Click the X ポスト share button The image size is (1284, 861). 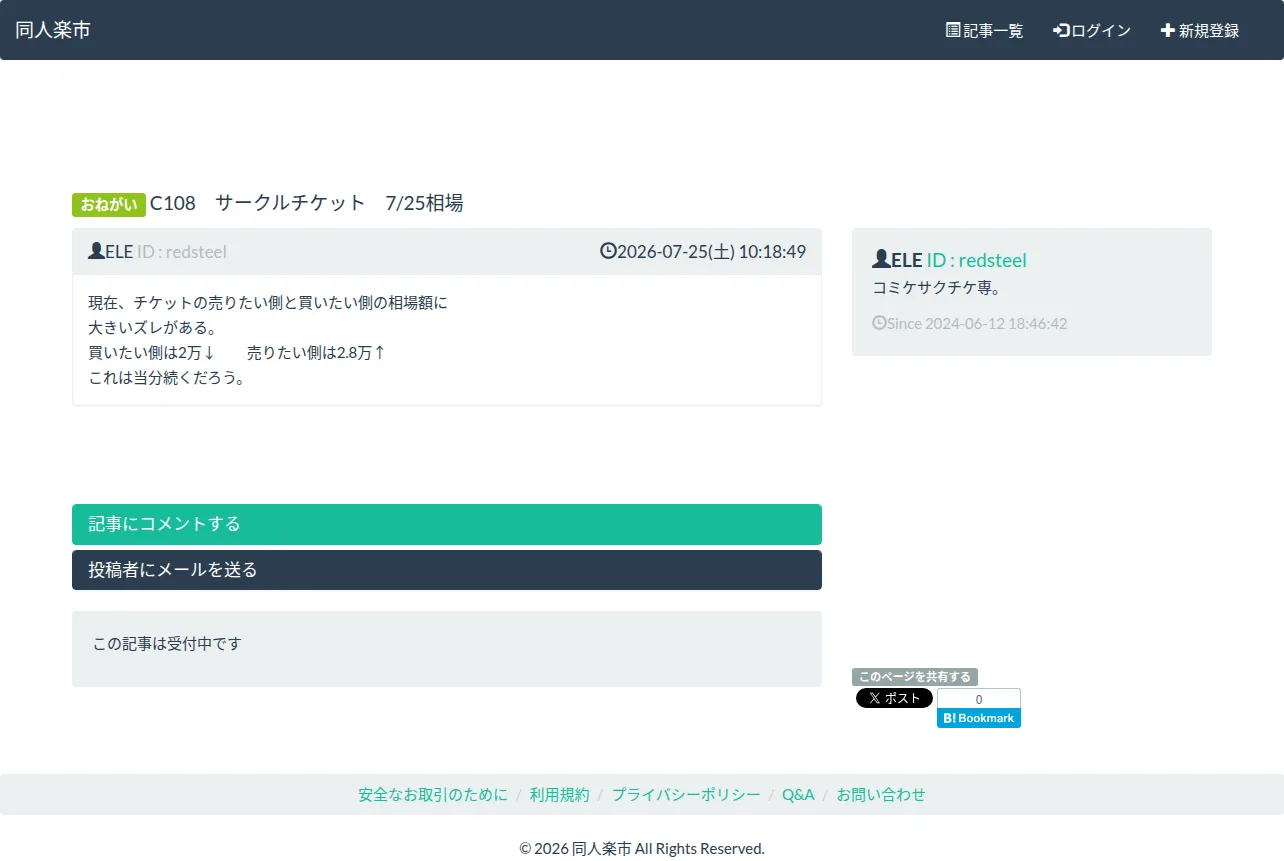click(894, 698)
